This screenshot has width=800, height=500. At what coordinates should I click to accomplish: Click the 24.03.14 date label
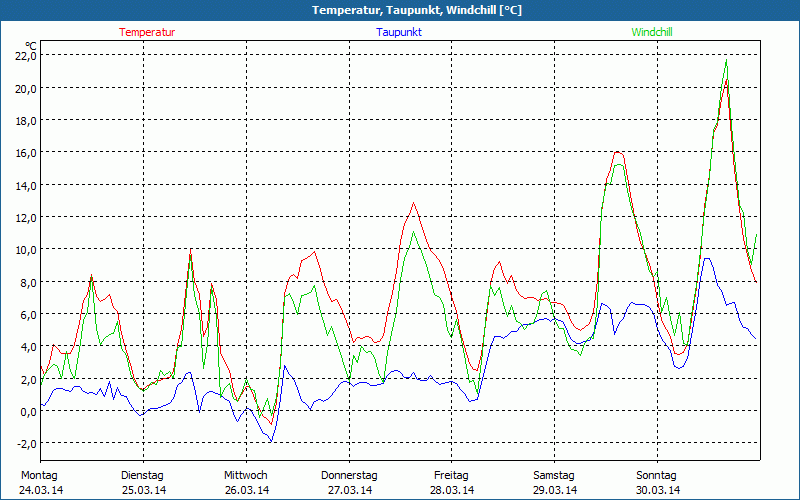pos(41,490)
